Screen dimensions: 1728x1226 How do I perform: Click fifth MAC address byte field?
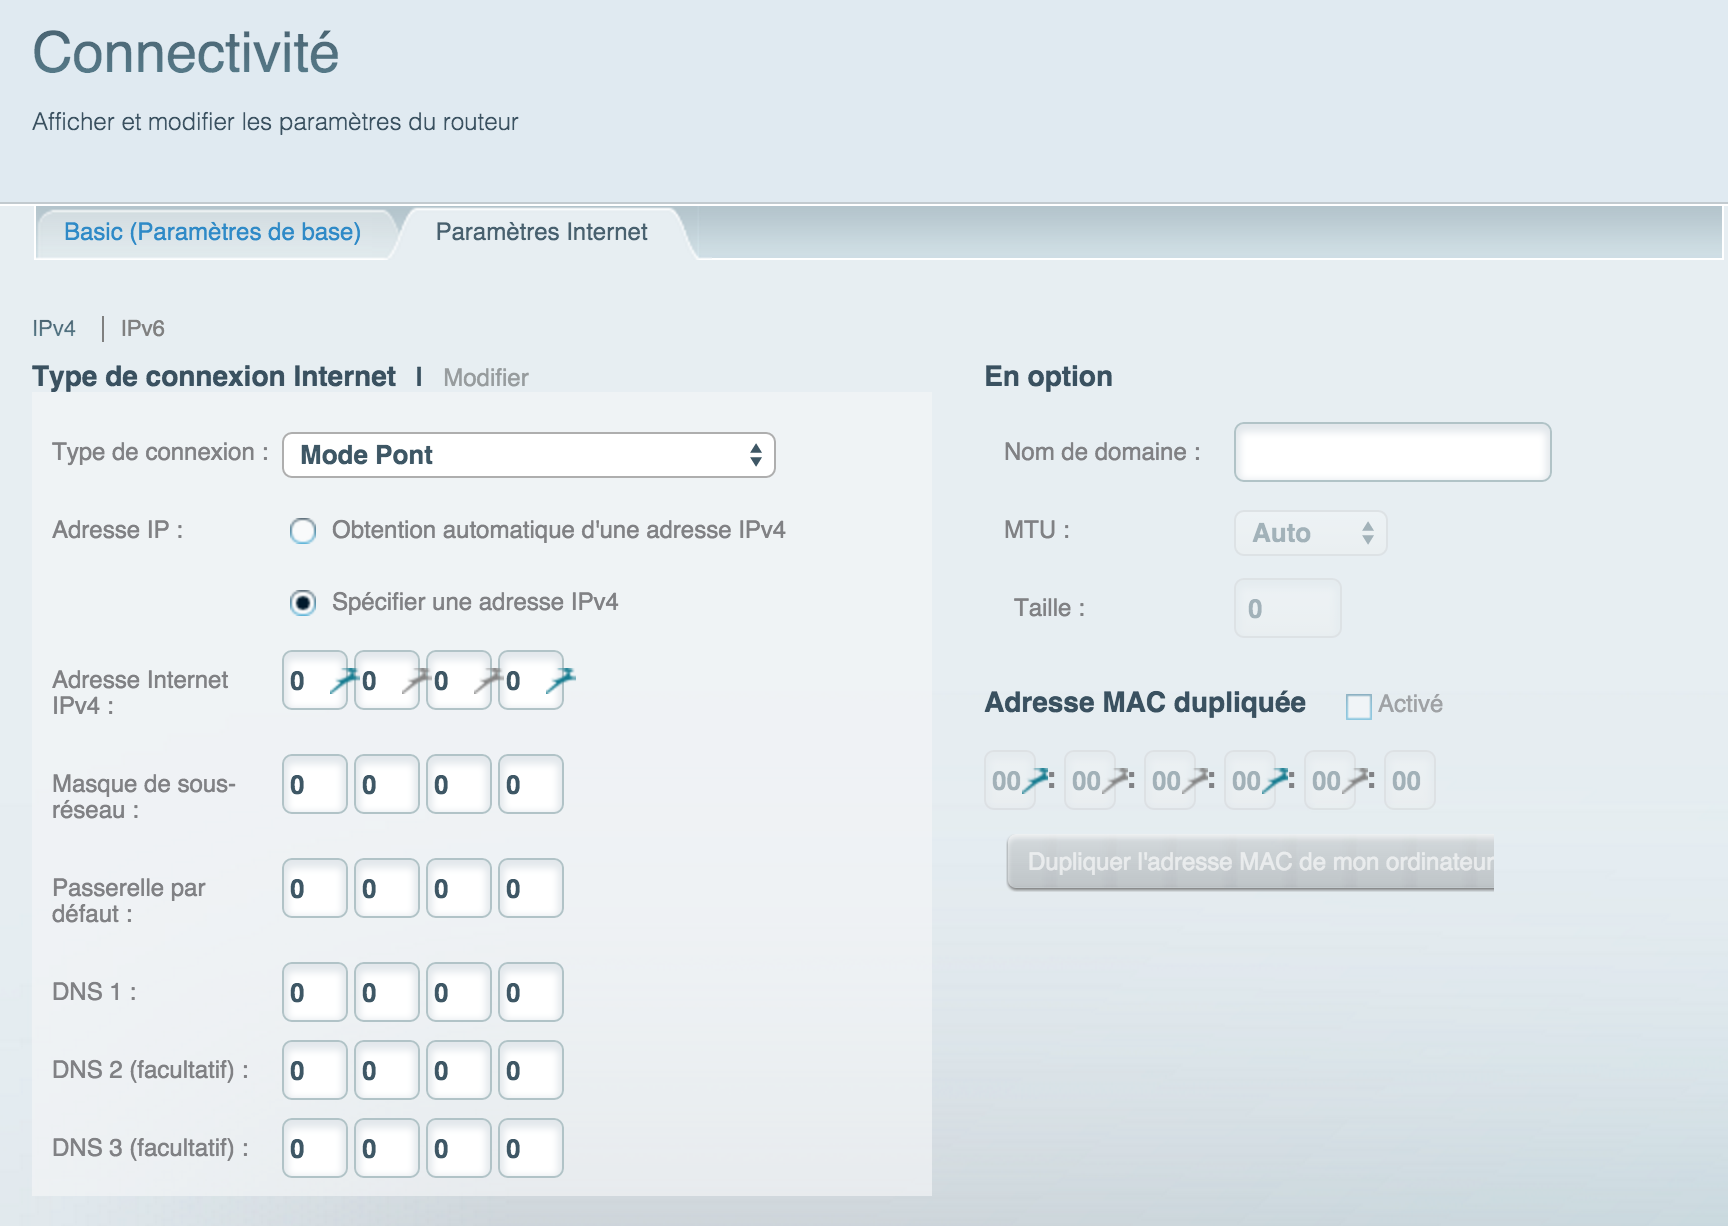tap(1330, 781)
